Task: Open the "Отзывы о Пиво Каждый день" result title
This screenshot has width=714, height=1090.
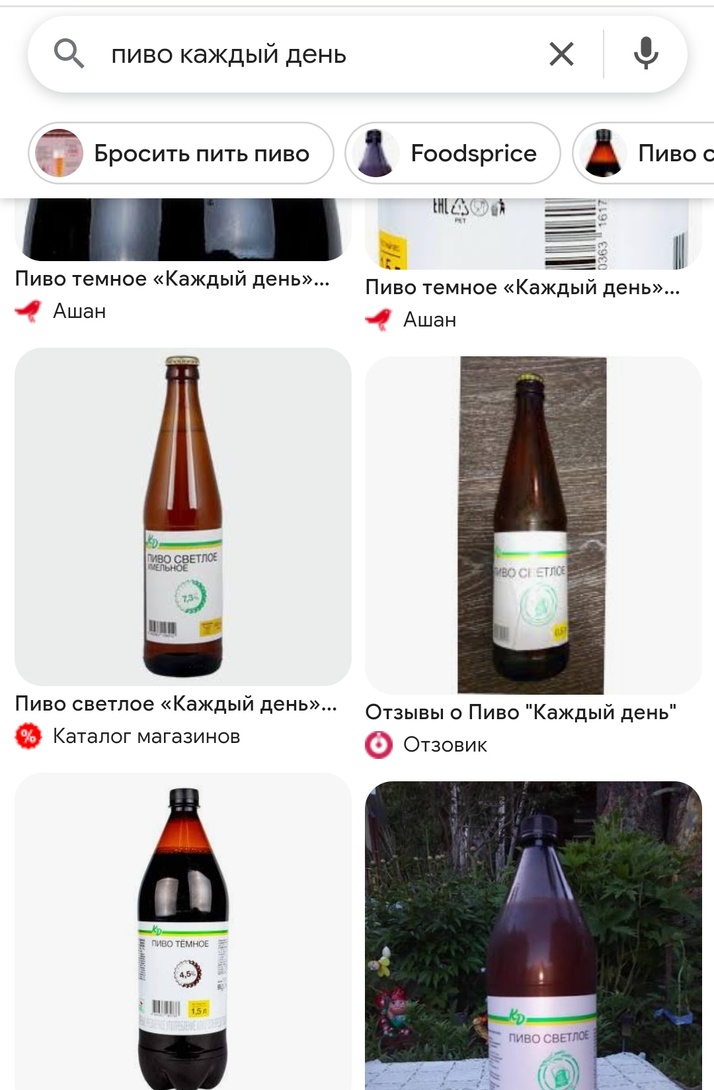Action: click(521, 713)
